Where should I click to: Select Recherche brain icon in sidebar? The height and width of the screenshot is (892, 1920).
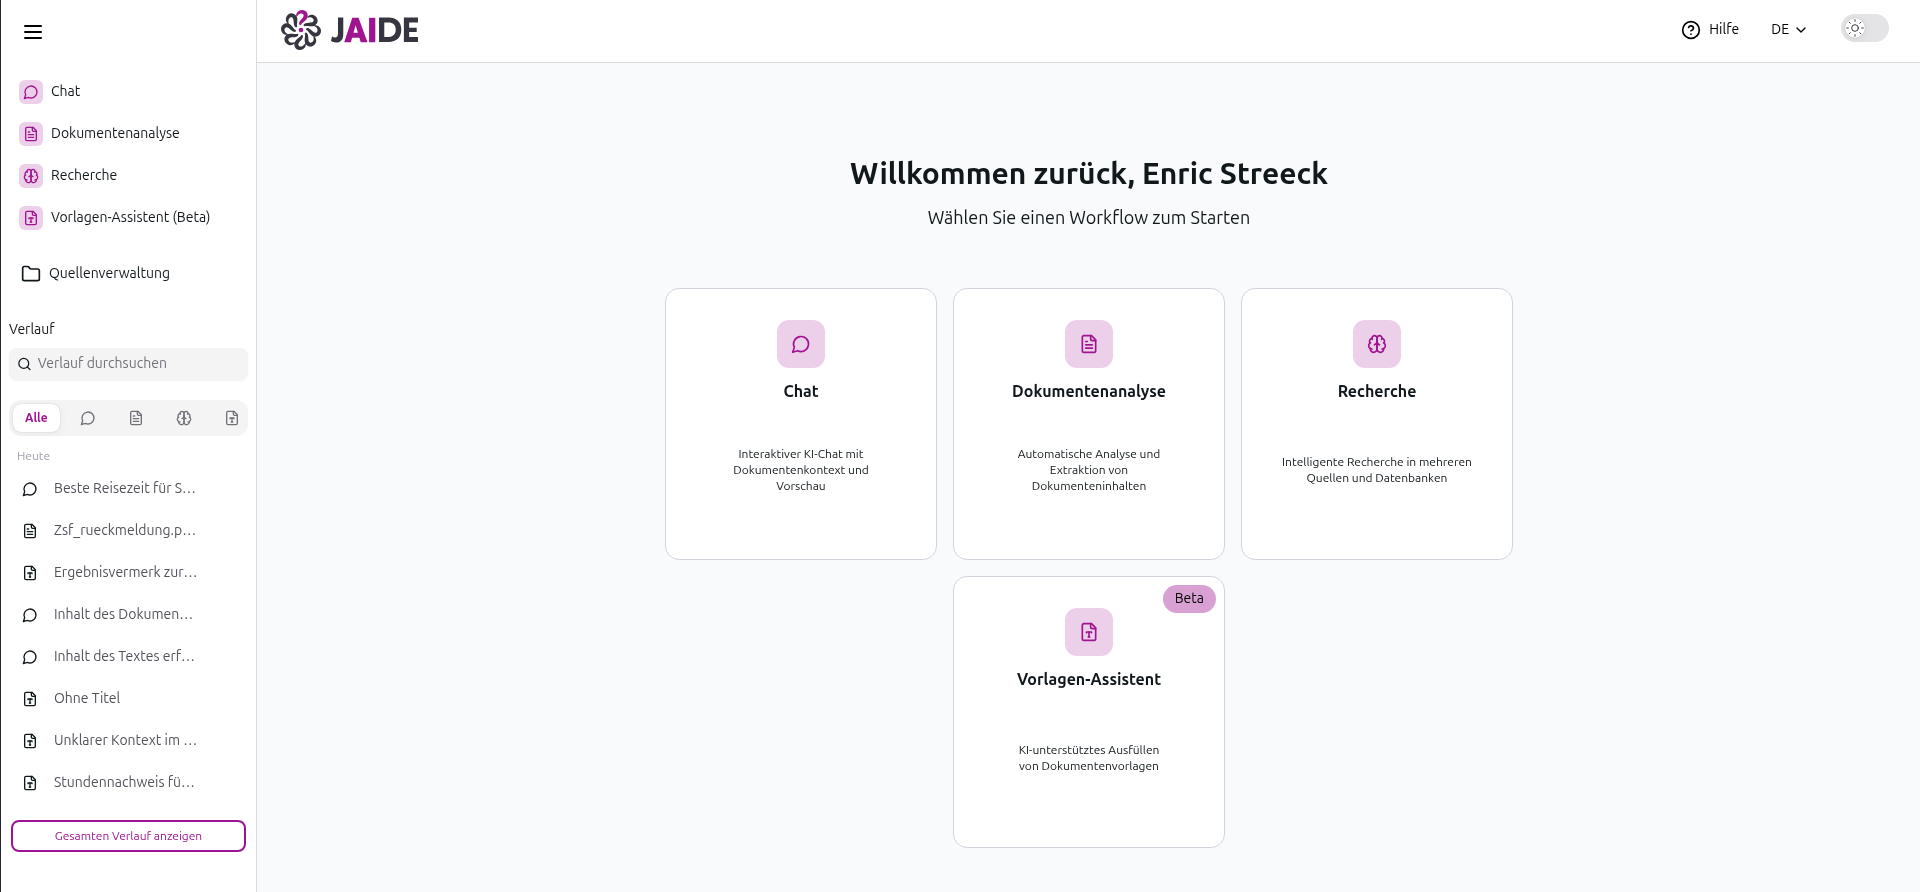32,176
